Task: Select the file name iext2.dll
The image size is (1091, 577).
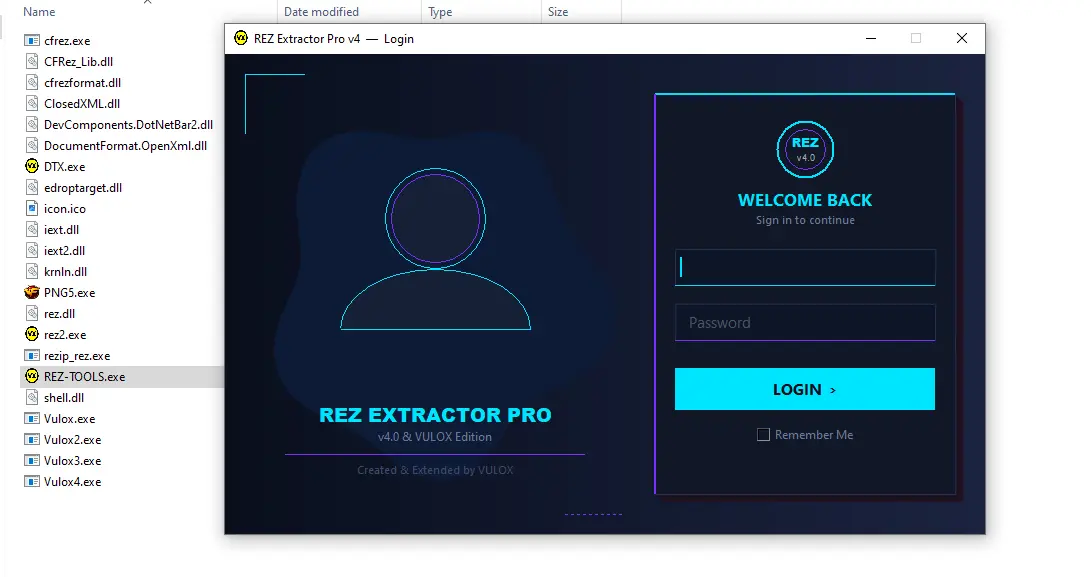Action: (65, 251)
